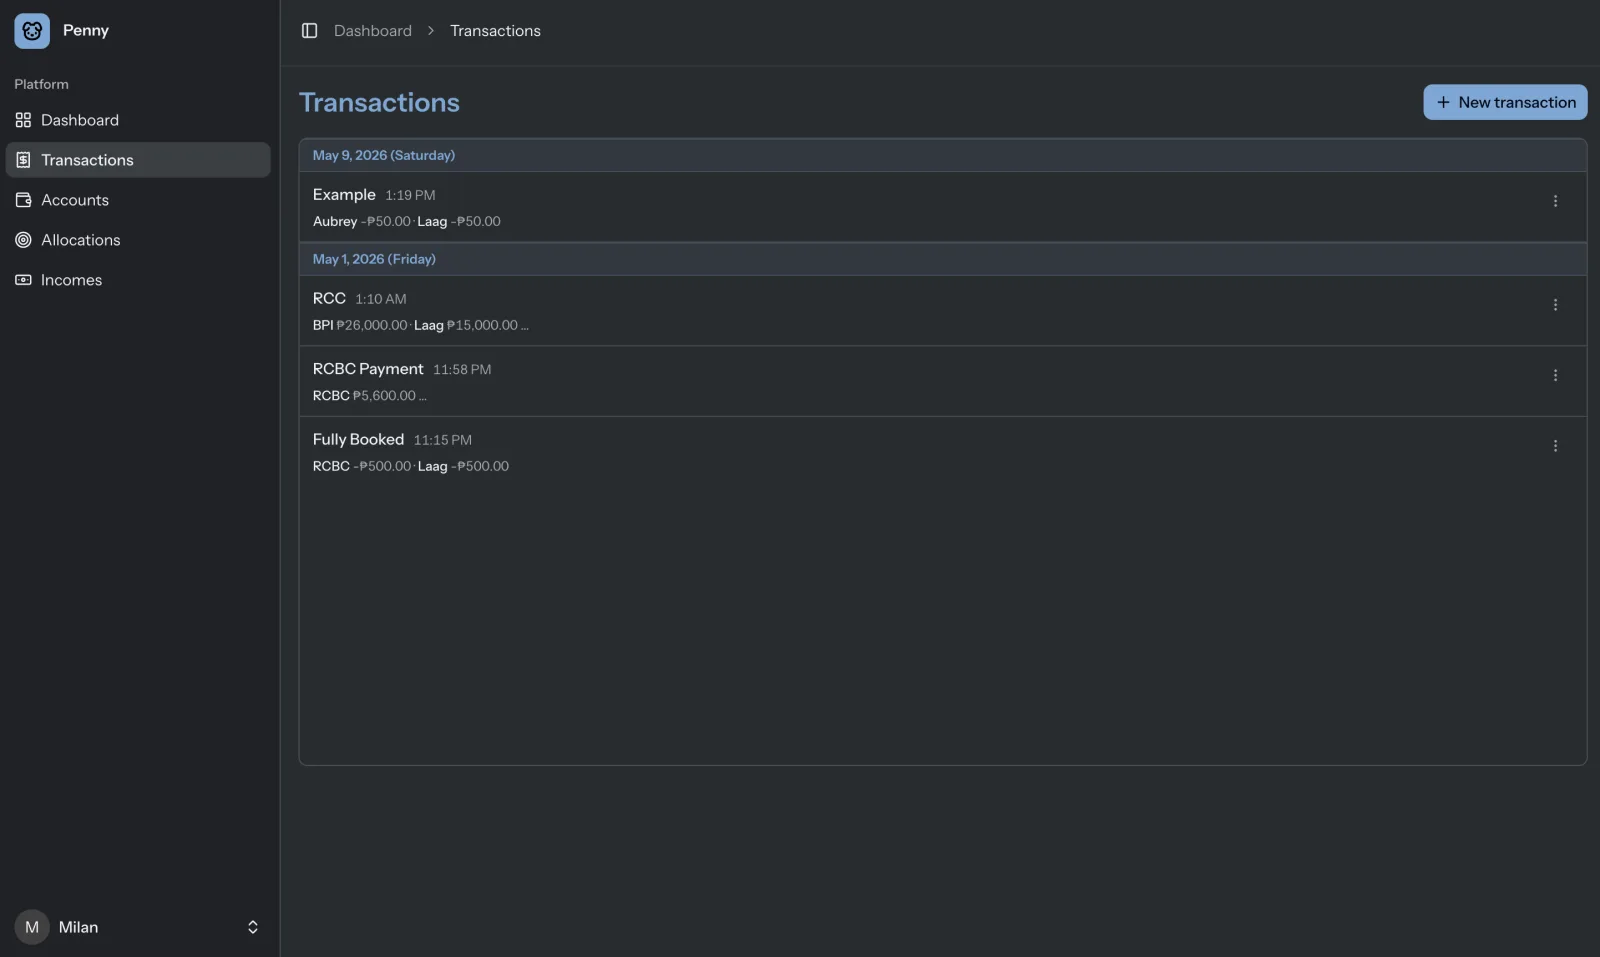The image size is (1600, 957).
Task: Open the options menu for Example transaction
Action: 1555,201
